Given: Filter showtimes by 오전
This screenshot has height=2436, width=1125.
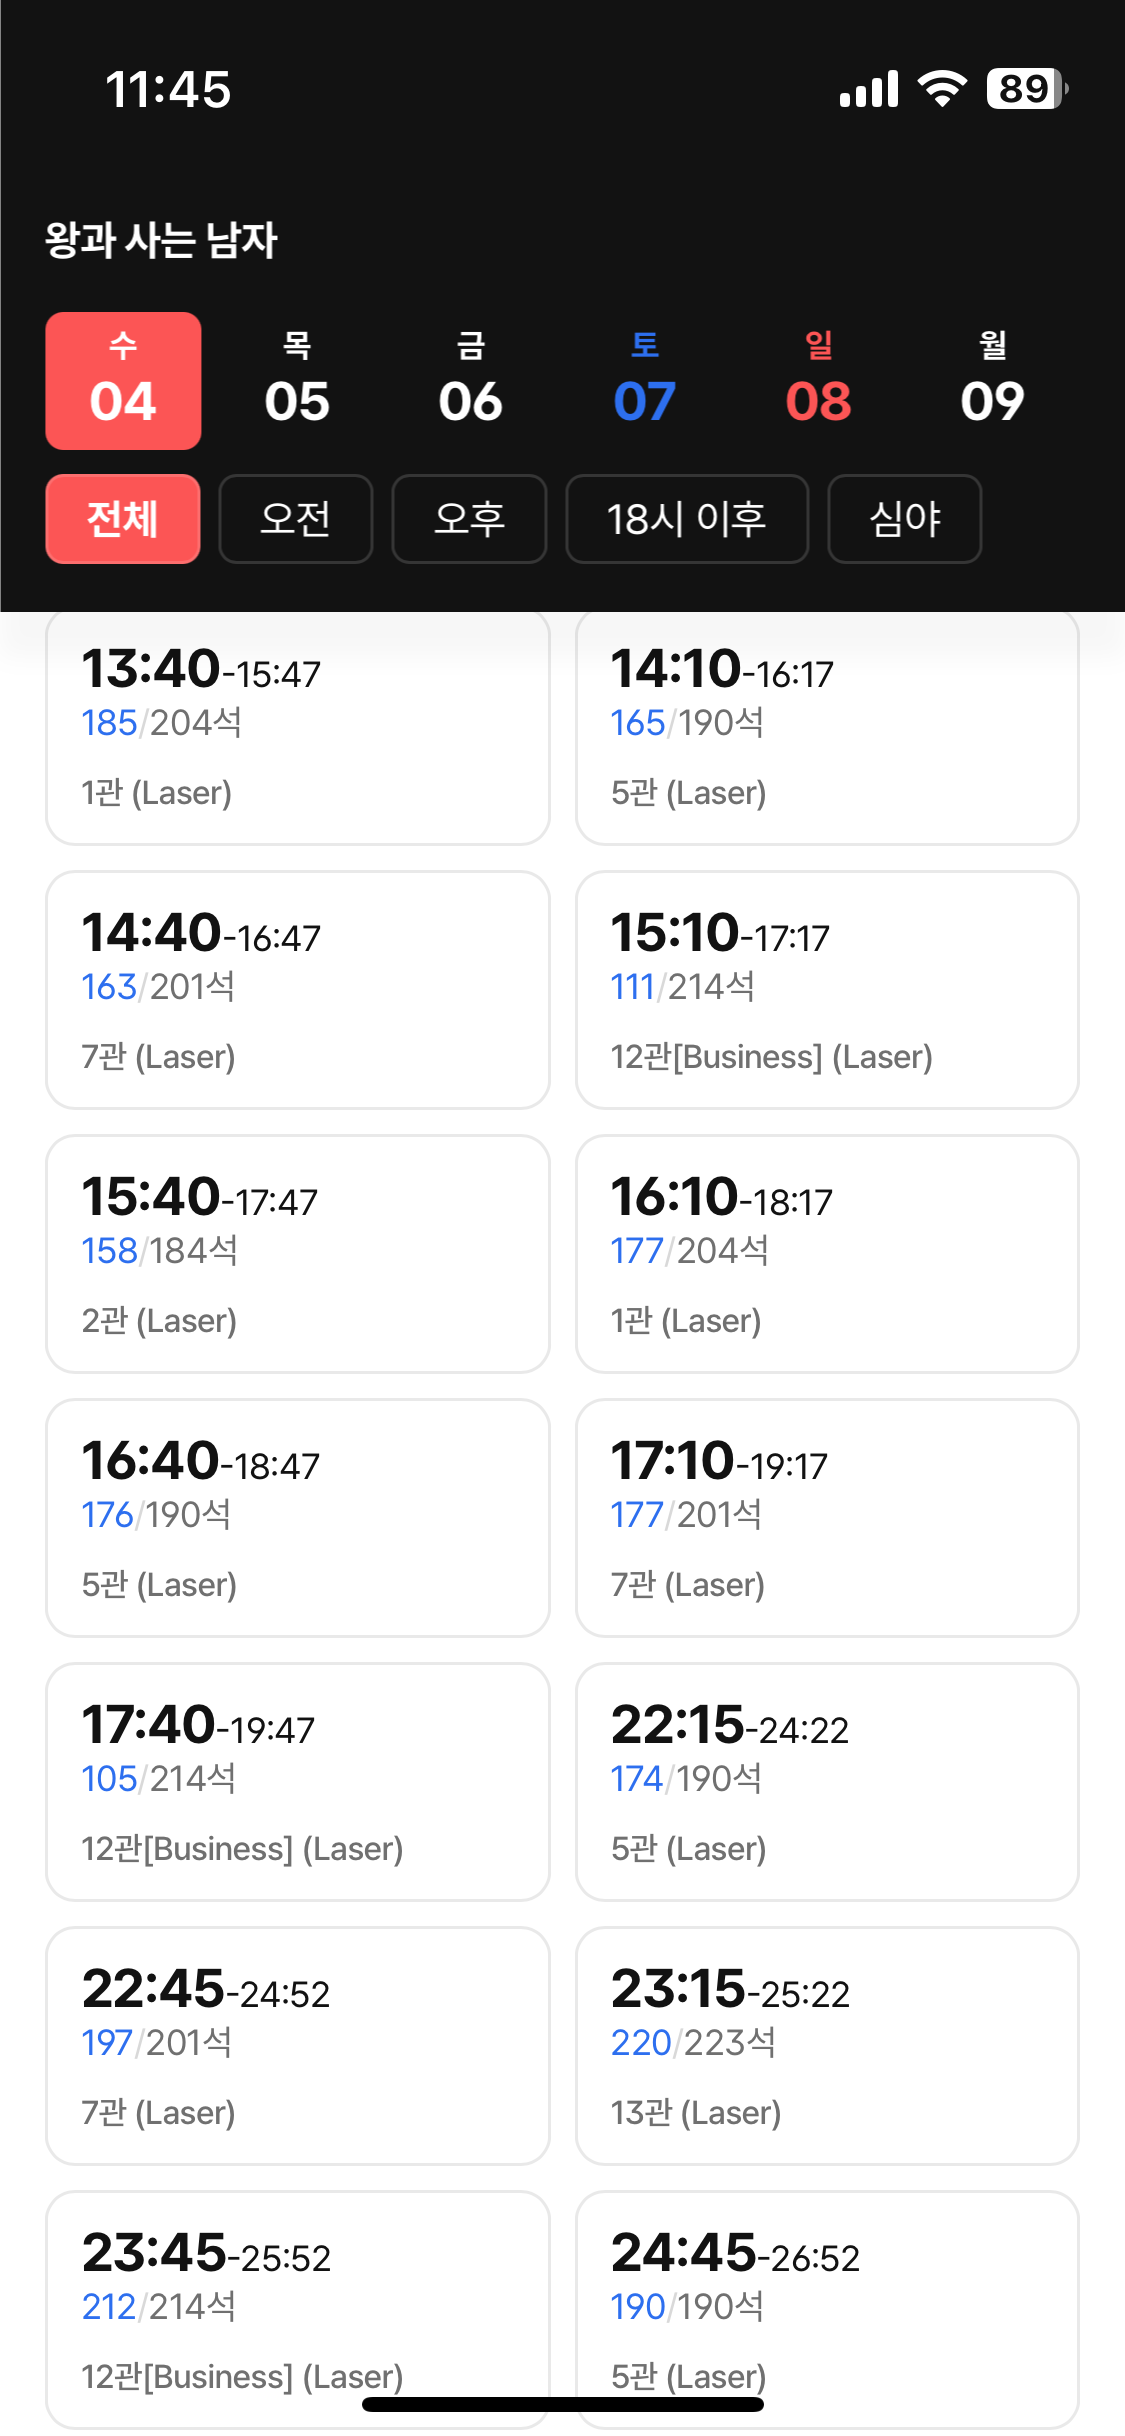Looking at the screenshot, I should (296, 519).
